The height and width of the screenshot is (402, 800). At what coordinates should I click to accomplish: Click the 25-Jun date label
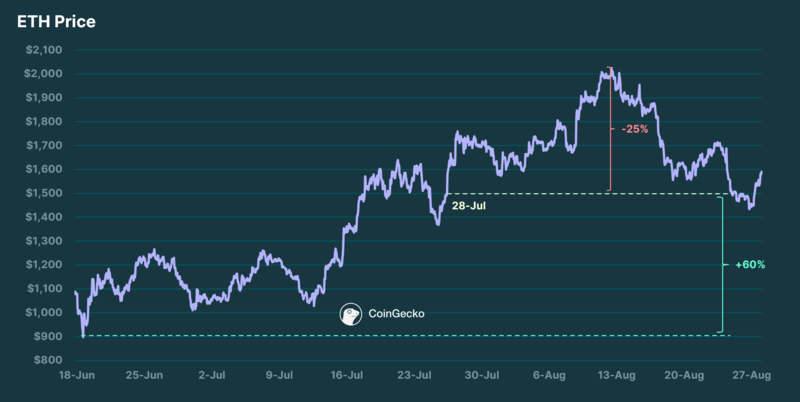click(x=145, y=376)
